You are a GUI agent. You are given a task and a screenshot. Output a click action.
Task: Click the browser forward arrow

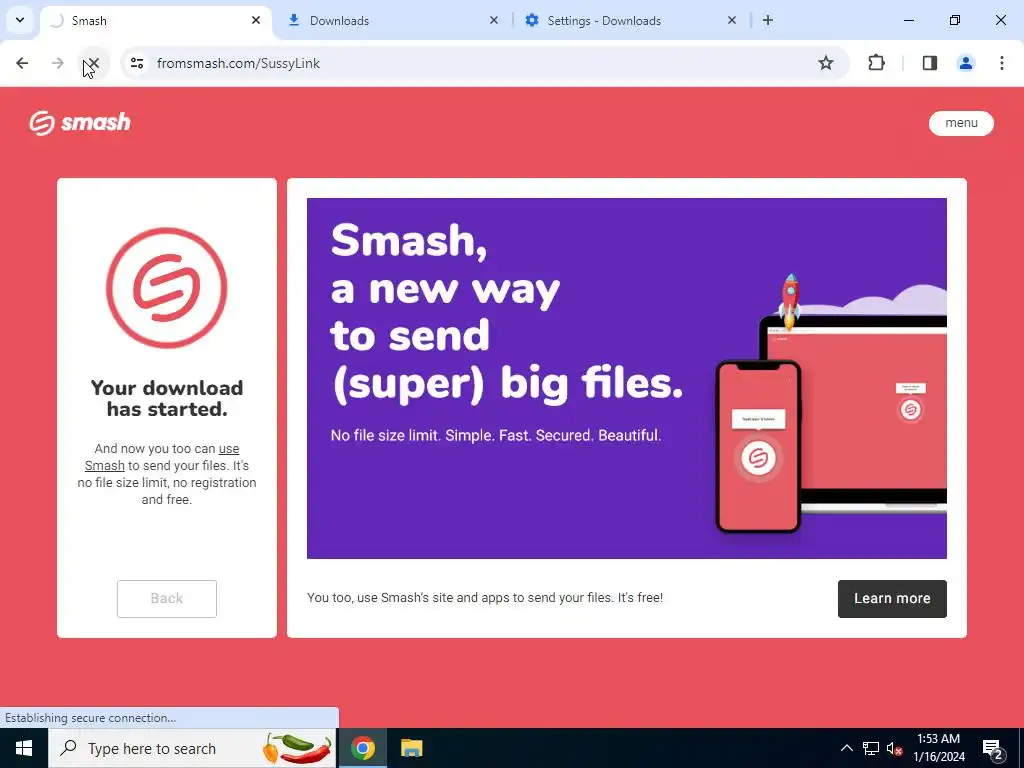pyautogui.click(x=57, y=63)
